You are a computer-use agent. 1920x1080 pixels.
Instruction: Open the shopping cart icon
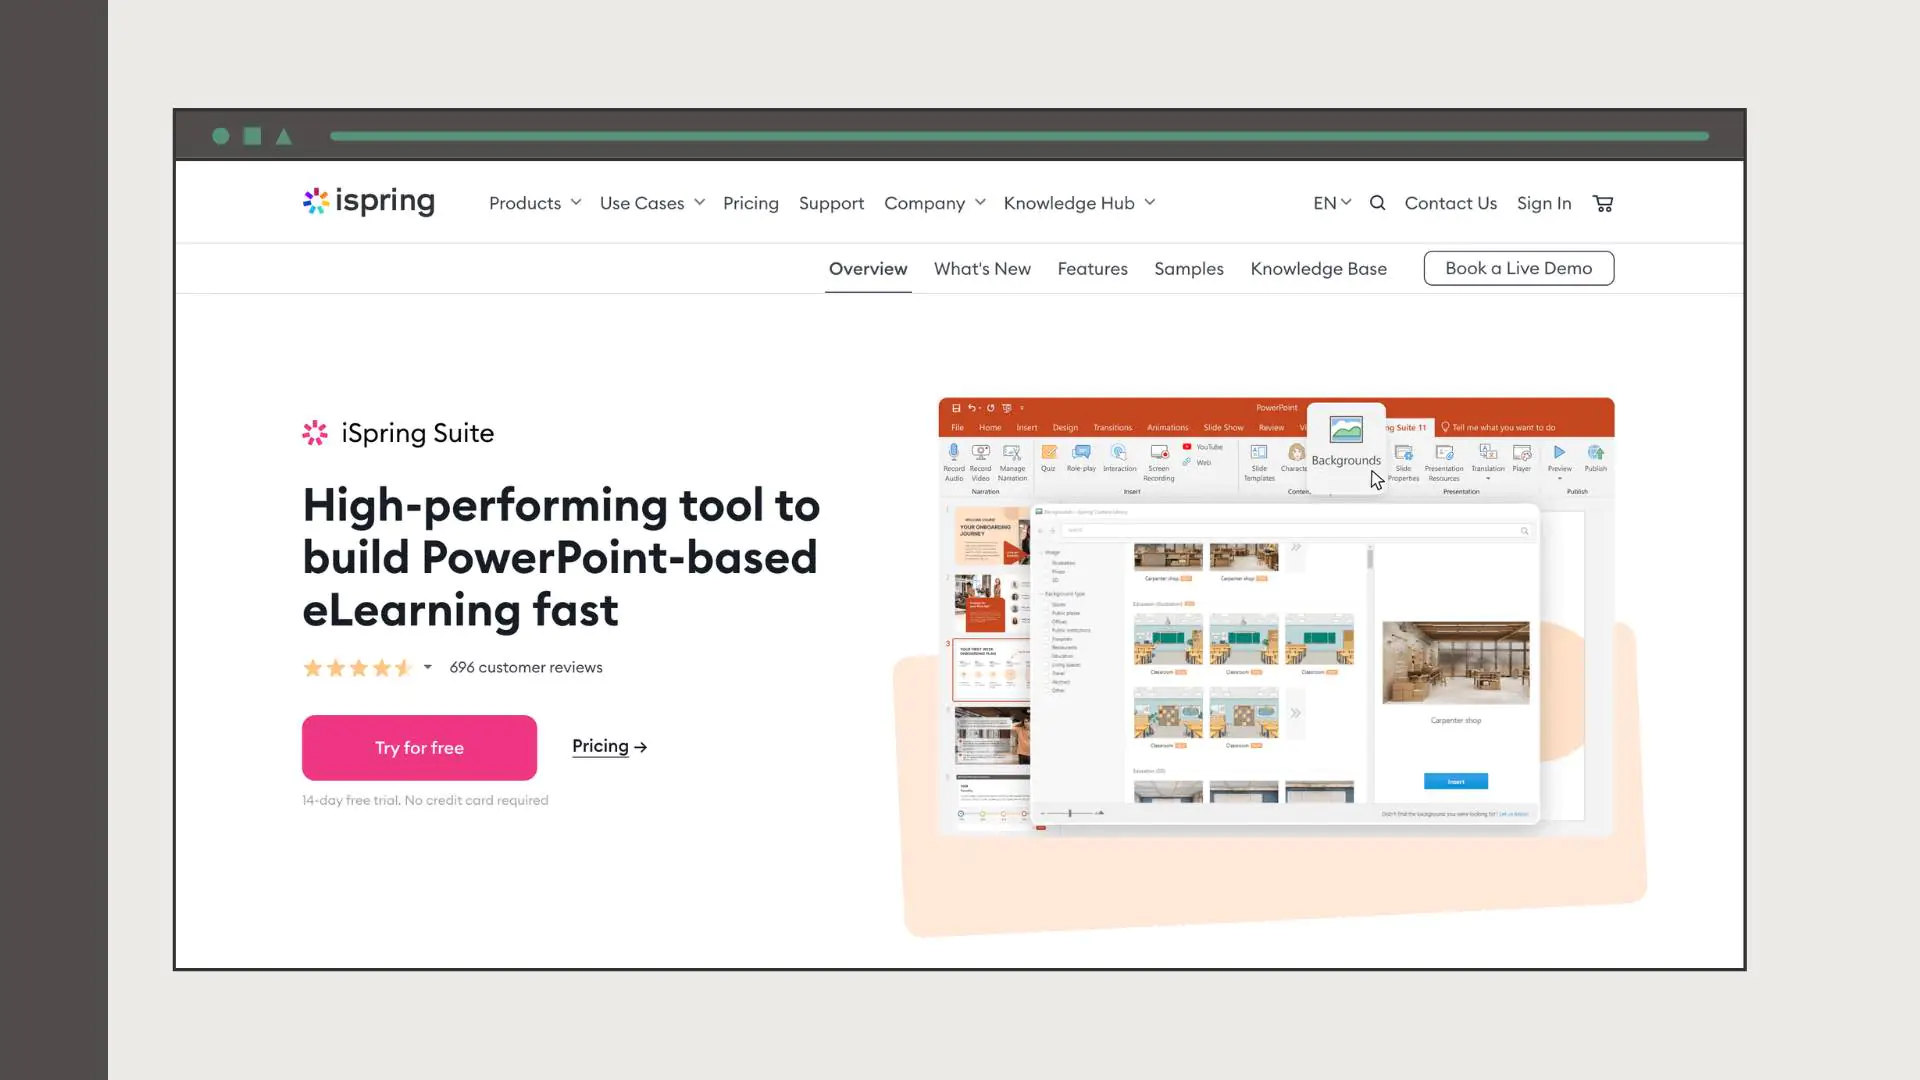pos(1603,203)
